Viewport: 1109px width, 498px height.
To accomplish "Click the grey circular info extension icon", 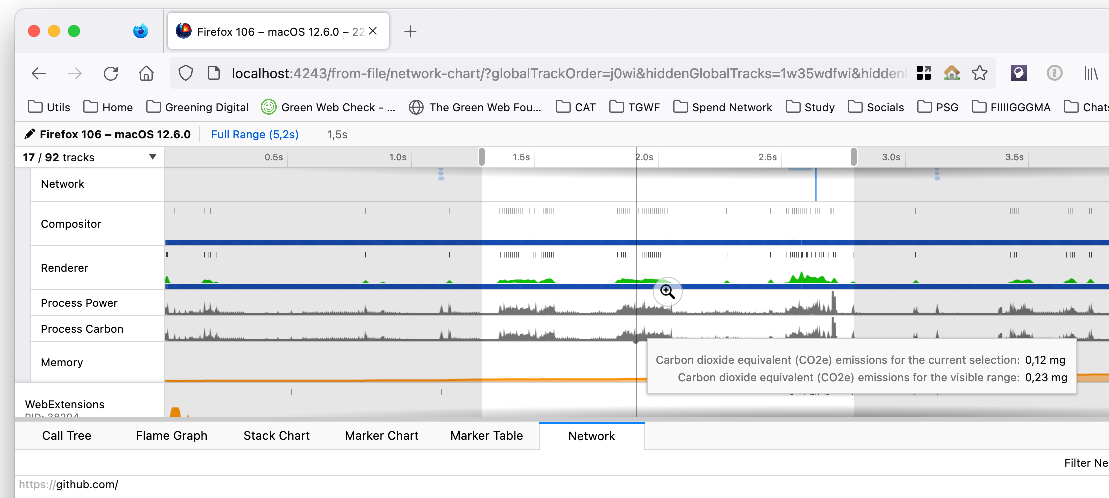I will pyautogui.click(x=1055, y=73).
